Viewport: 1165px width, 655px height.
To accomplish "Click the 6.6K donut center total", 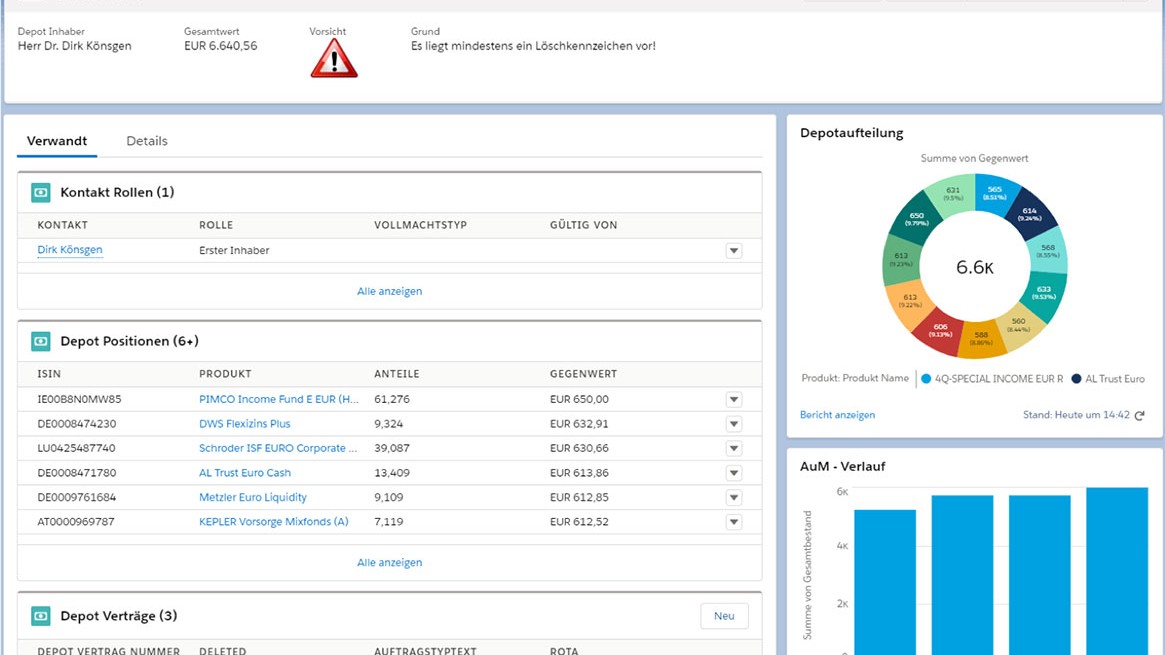I will tap(975, 267).
